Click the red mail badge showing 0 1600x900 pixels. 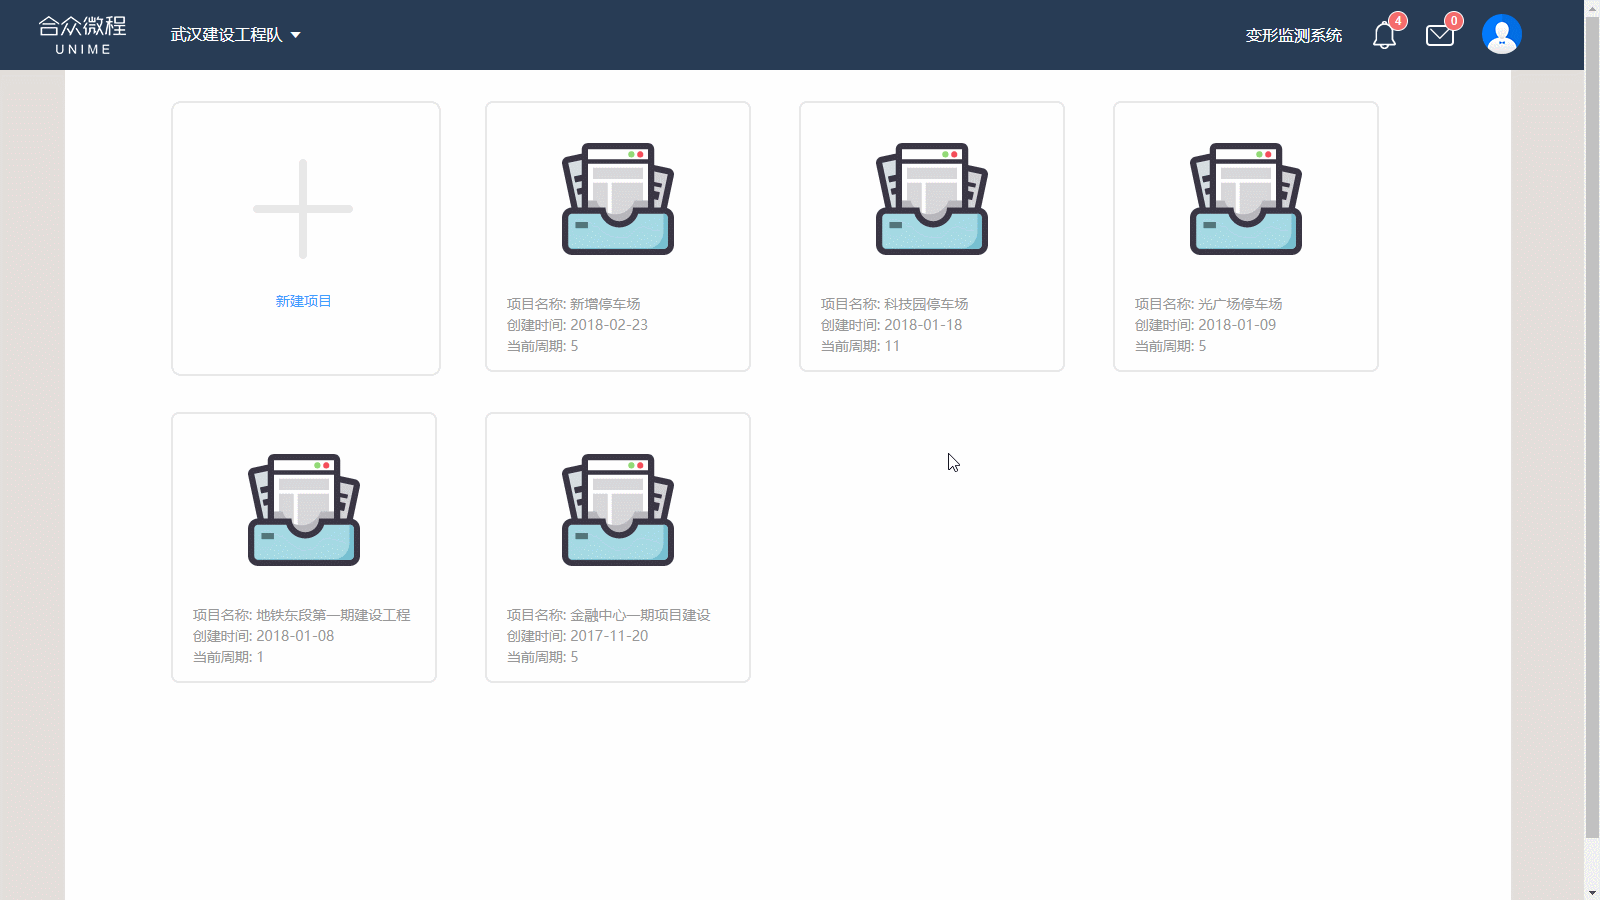tap(1454, 21)
